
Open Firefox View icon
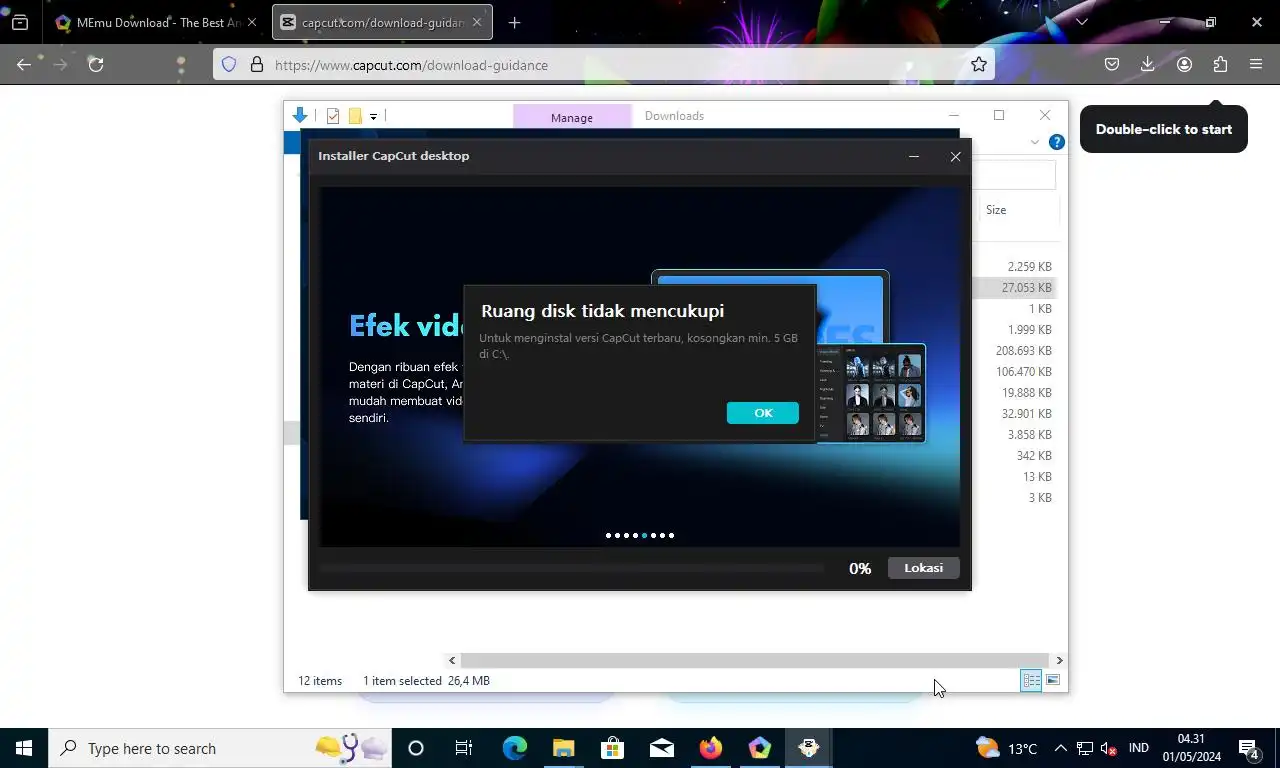click(20, 22)
